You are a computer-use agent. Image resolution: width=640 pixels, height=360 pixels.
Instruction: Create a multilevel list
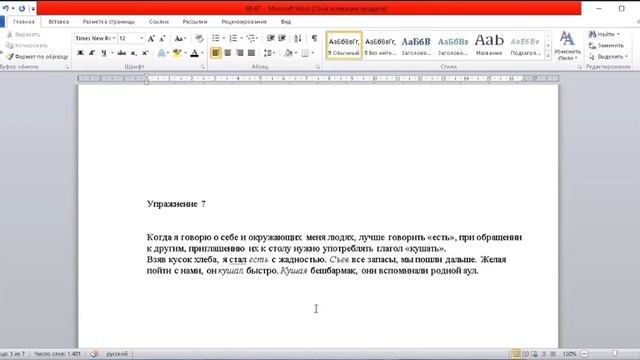pos(251,38)
